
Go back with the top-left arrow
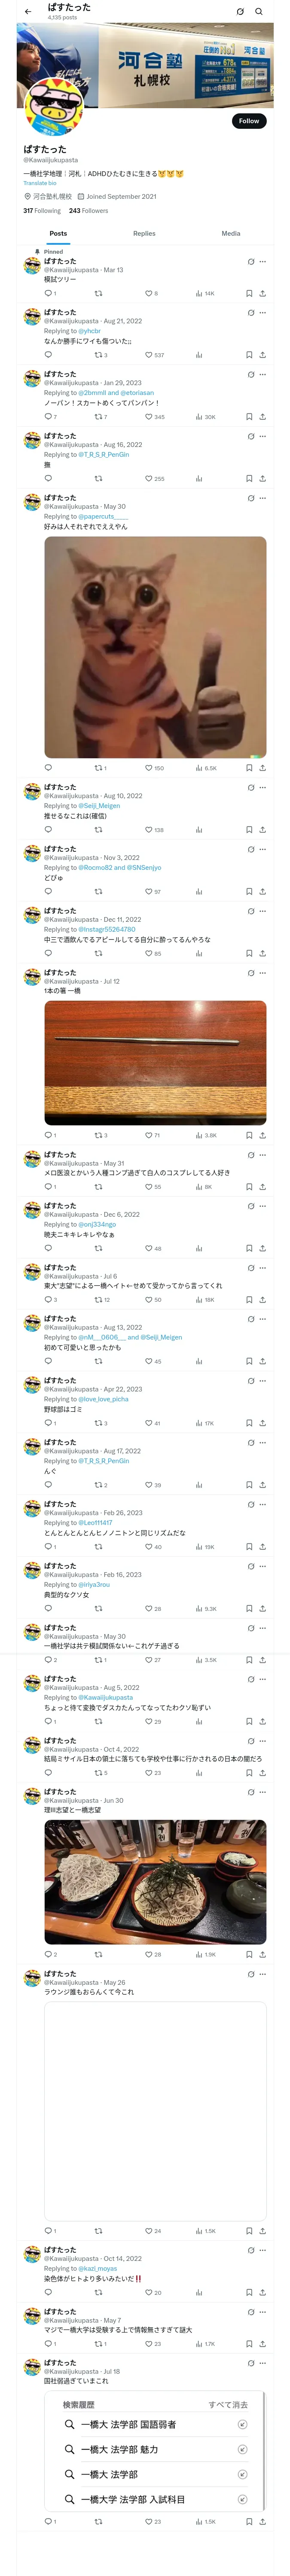click(28, 12)
